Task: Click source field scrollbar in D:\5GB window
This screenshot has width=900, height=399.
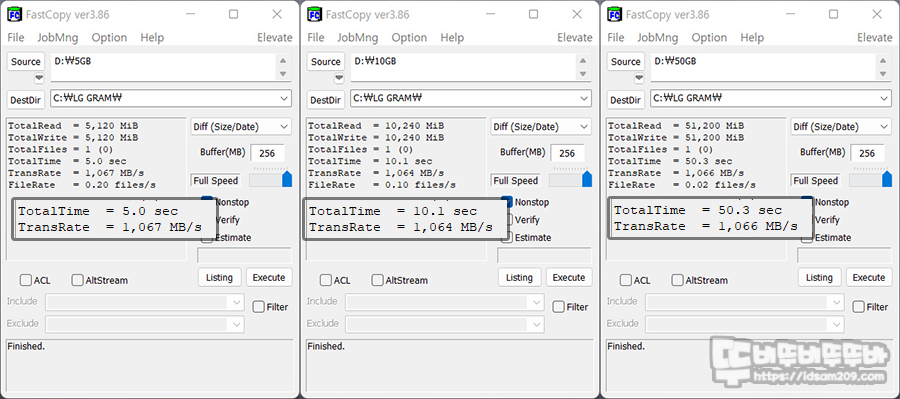Action: (283, 67)
